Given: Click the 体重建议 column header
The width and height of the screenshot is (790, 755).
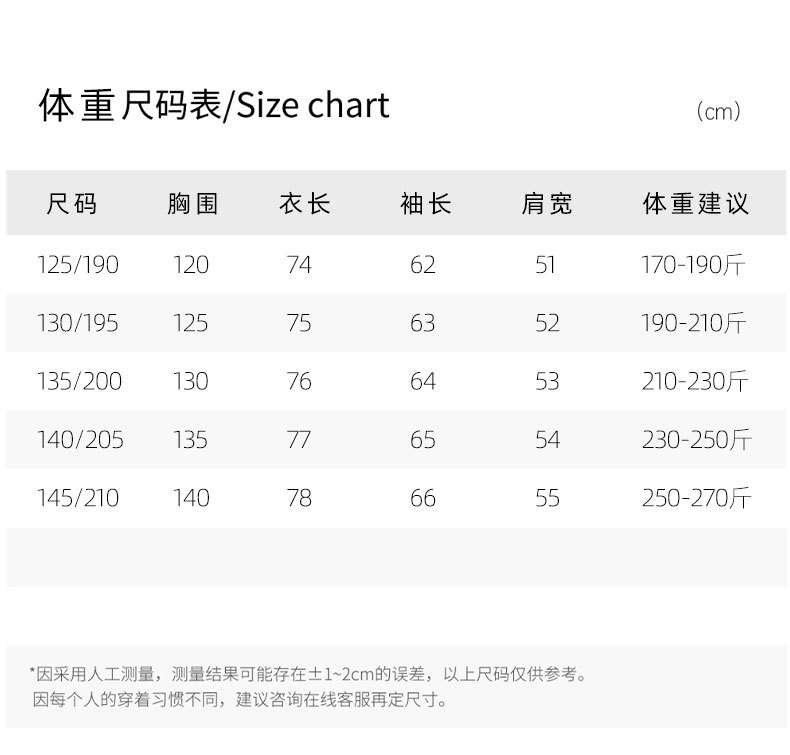Looking at the screenshot, I should coord(695,205).
